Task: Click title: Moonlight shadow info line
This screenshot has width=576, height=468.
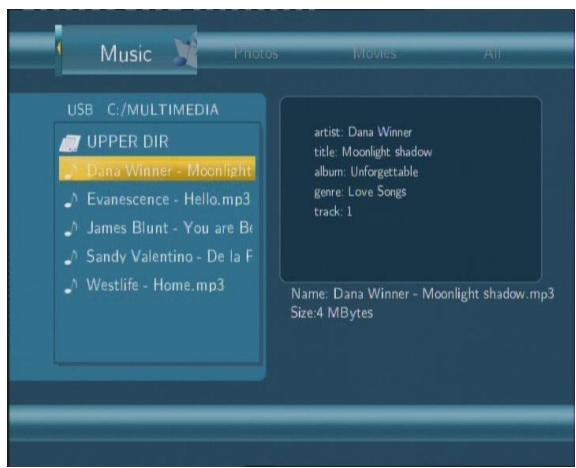Action: point(373,152)
